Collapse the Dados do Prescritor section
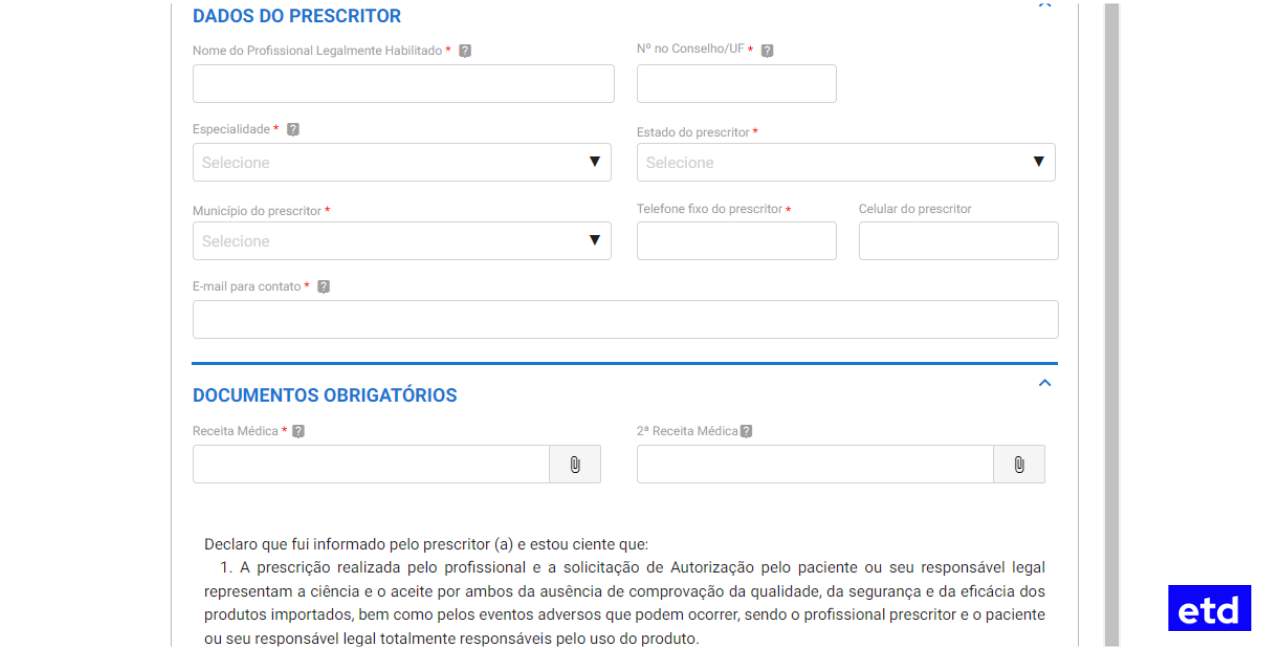The width and height of the screenshot is (1280, 650). [1045, 5]
